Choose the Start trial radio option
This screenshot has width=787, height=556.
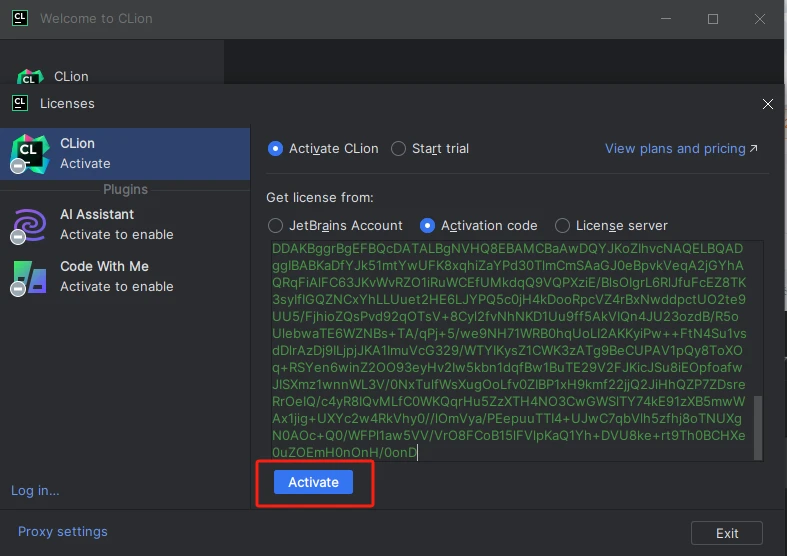coord(399,148)
